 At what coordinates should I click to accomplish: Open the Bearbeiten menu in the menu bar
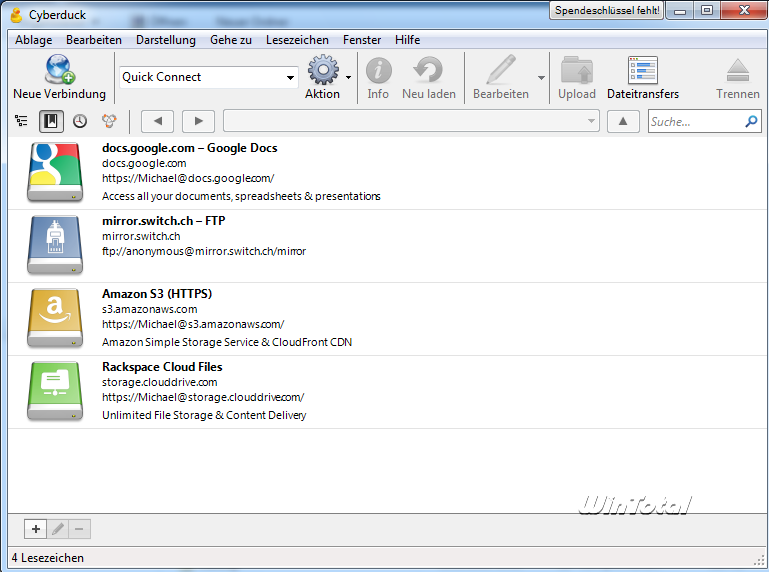pos(94,40)
